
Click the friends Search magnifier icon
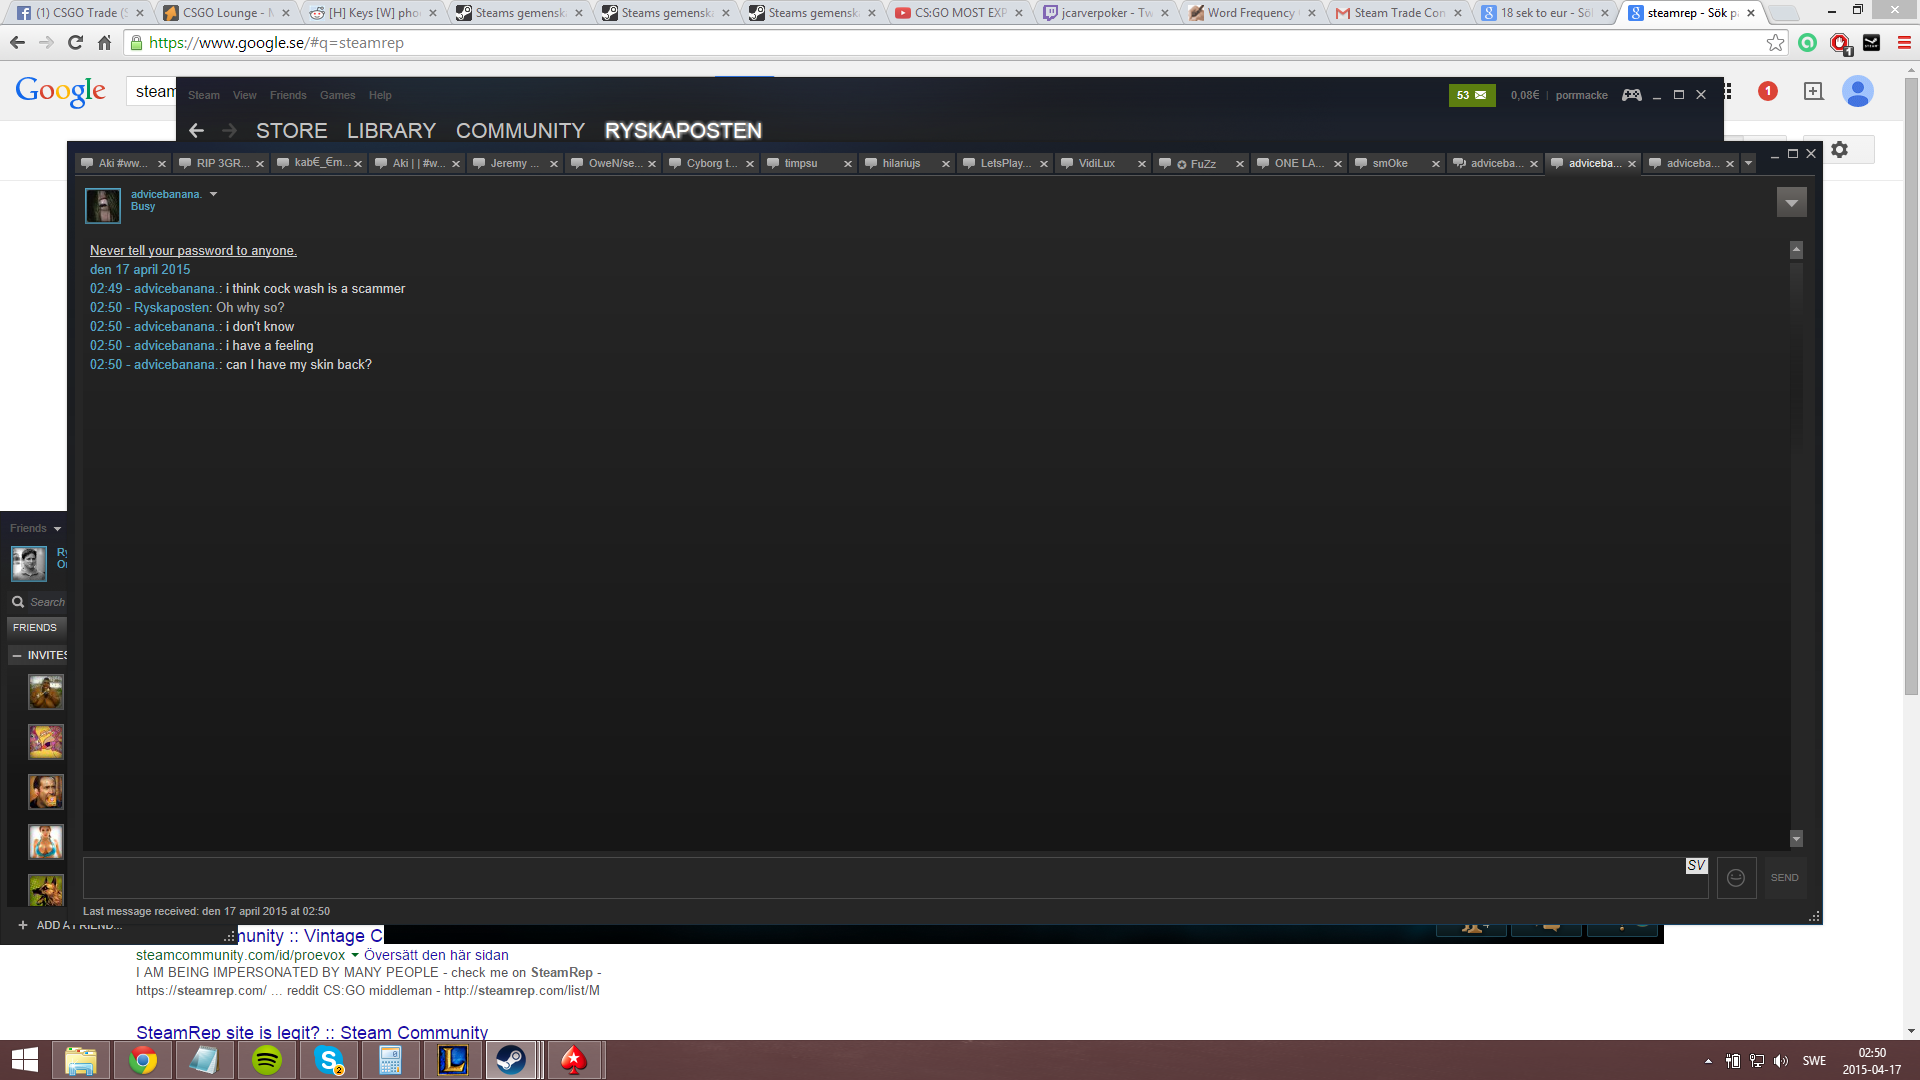pyautogui.click(x=18, y=602)
